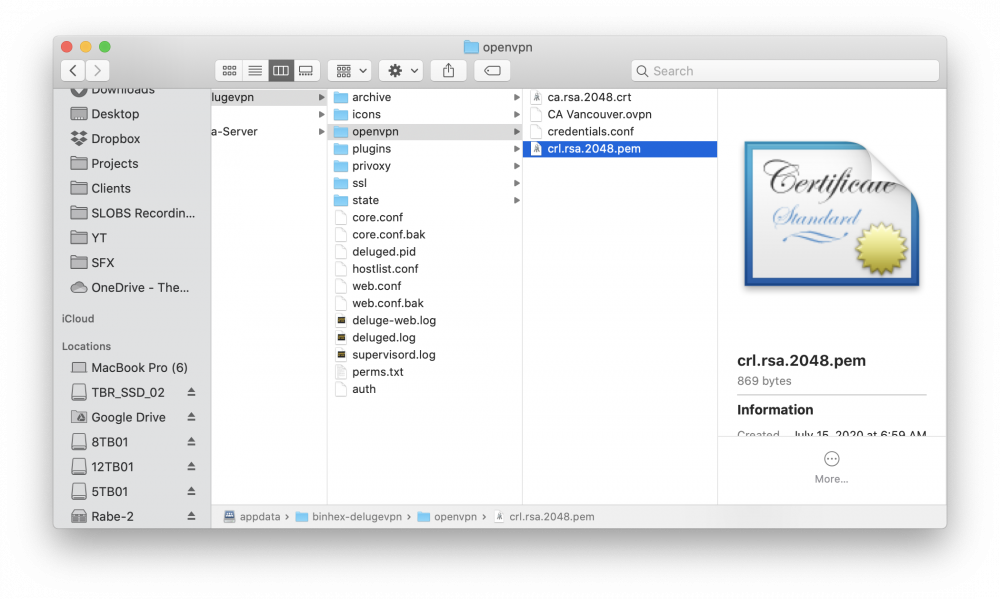
Task: Click the iCloud sidebar section header
Action: (x=78, y=318)
